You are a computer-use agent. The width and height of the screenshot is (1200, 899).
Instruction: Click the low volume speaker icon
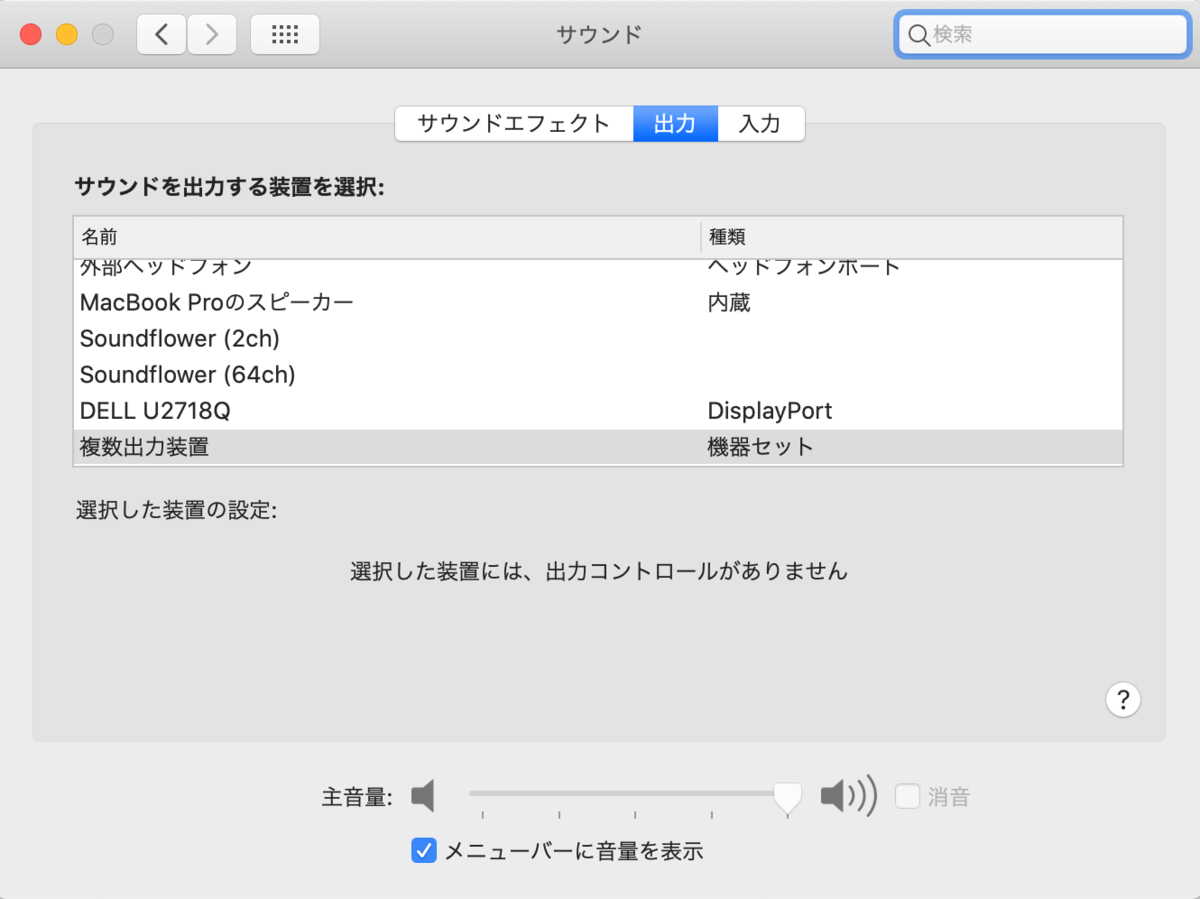(x=422, y=795)
